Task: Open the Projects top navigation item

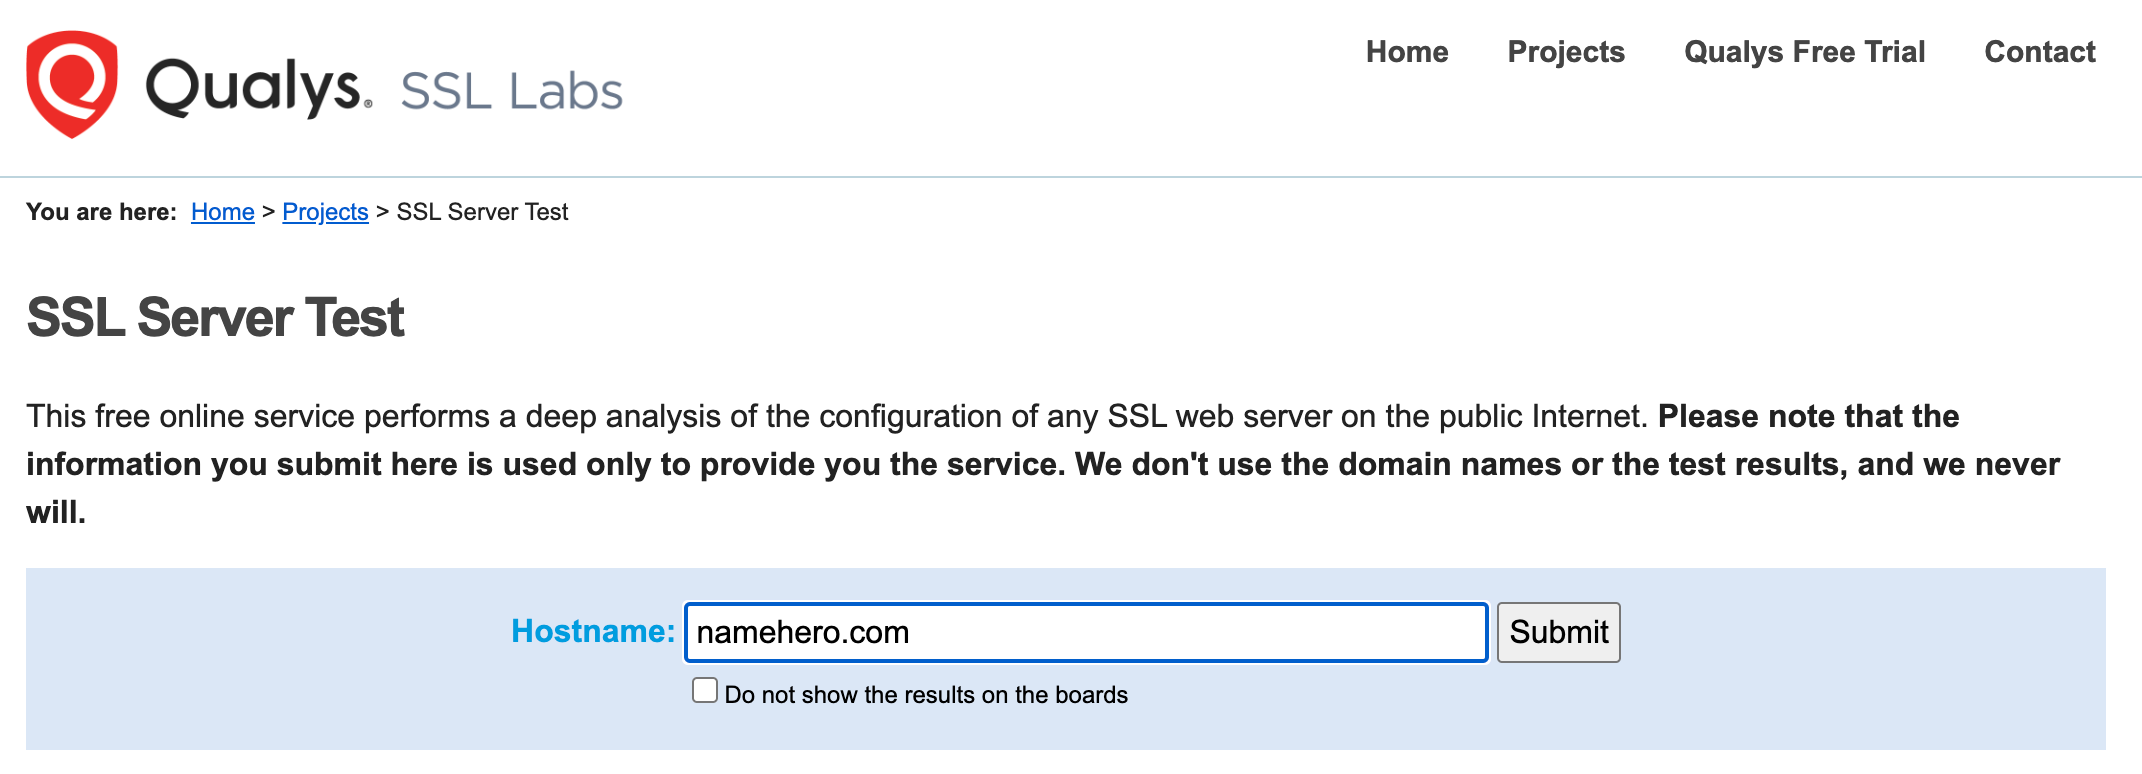Action: tap(1566, 52)
